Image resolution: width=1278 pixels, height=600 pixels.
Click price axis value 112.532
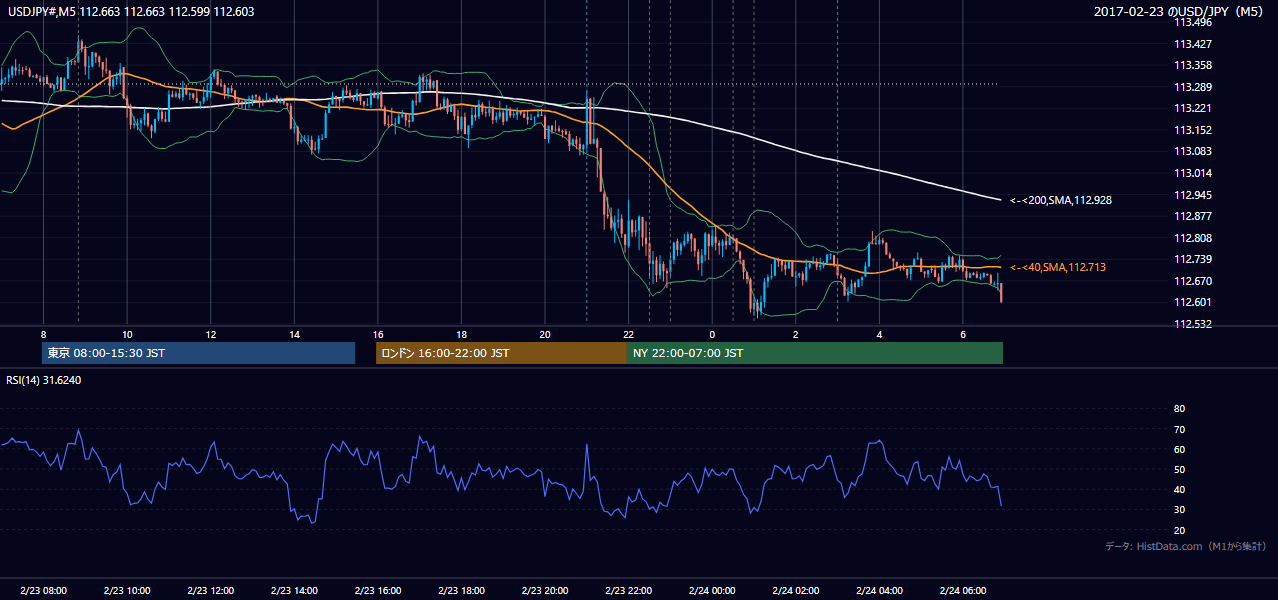(x=1192, y=324)
